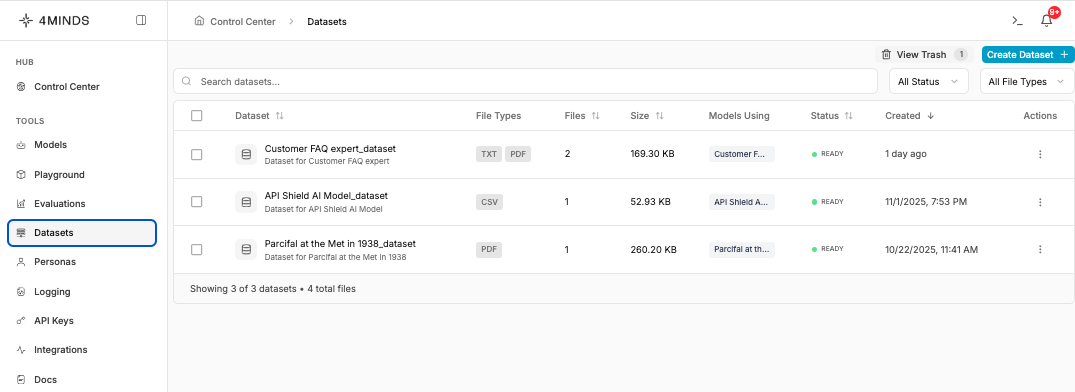The height and width of the screenshot is (392, 1075).
Task: Sort by Status column arrows
Action: [x=849, y=116]
